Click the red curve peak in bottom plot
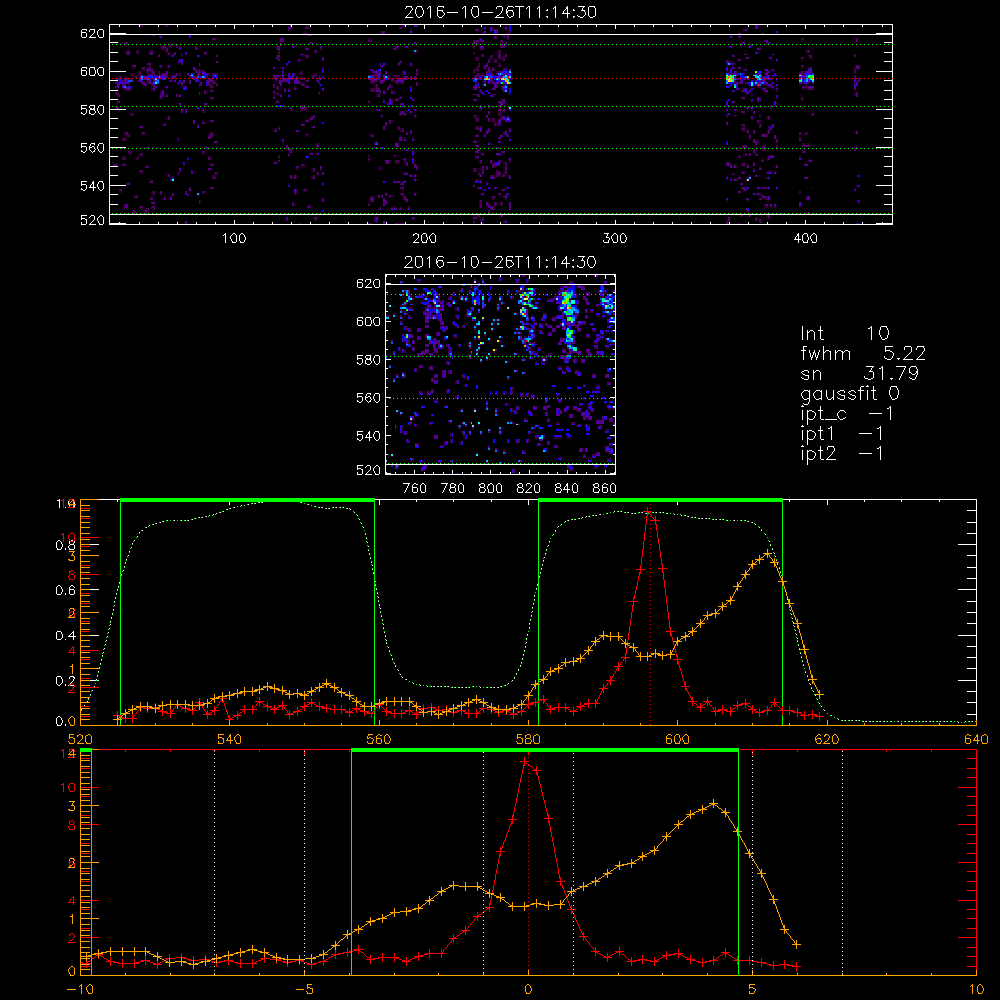This screenshot has width=1000, height=1000. (526, 761)
